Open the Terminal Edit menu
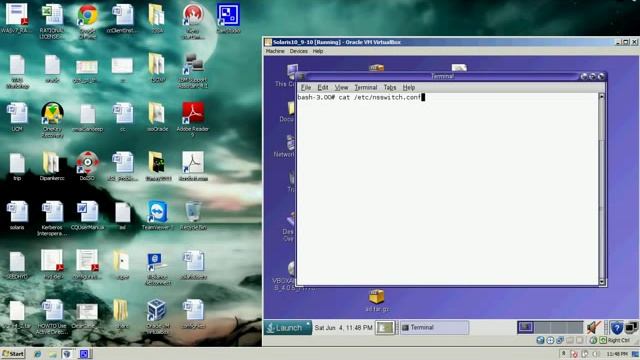This screenshot has width=640, height=360. point(323,87)
